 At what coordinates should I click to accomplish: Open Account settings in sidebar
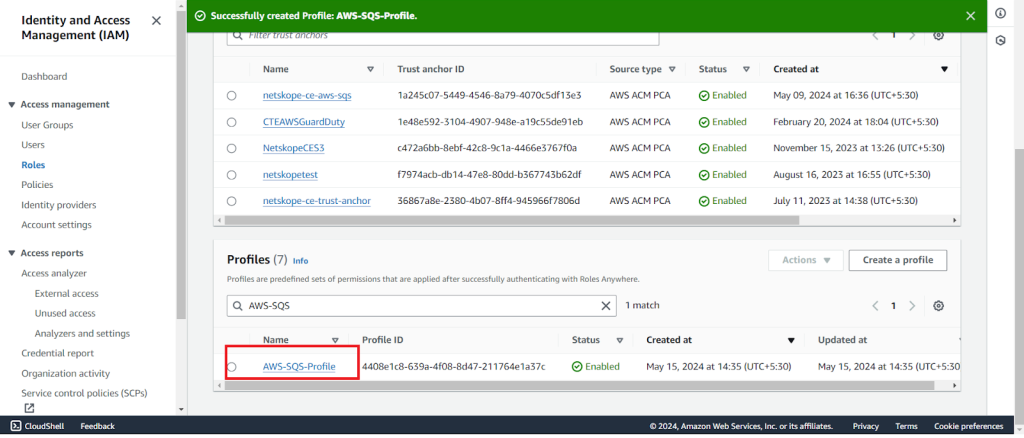[56, 225]
